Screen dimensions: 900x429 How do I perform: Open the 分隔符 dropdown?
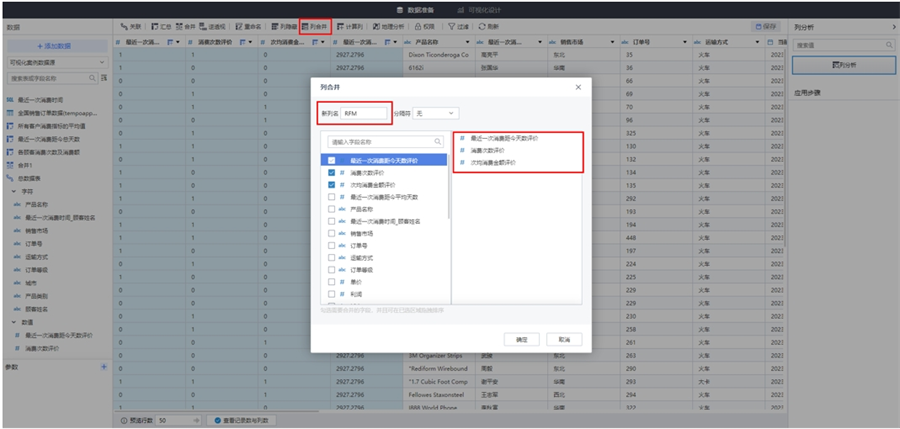click(438, 114)
